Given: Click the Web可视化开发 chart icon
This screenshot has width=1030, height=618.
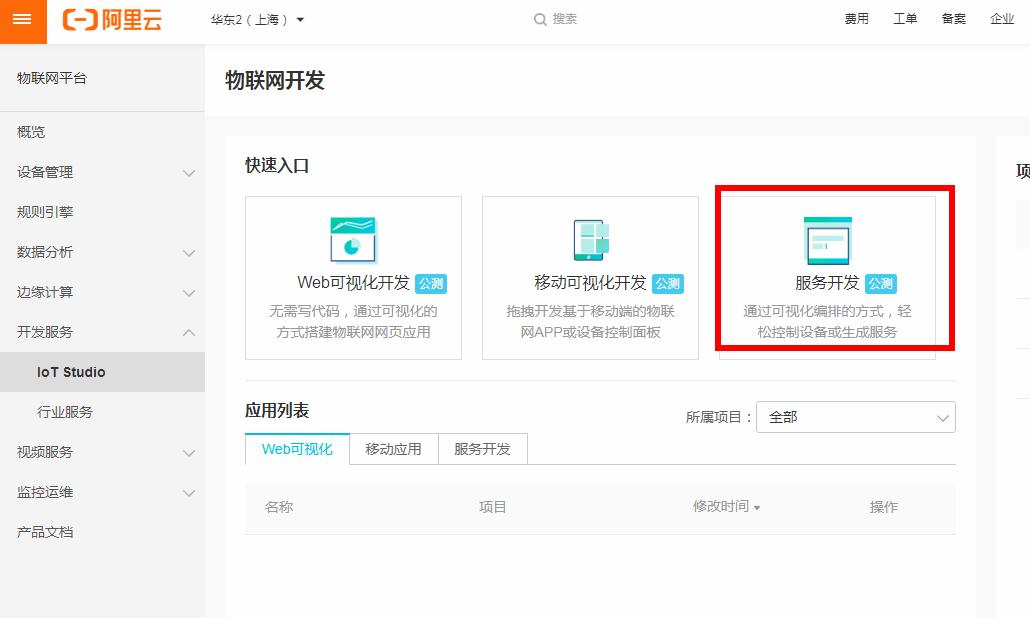Looking at the screenshot, I should click(x=353, y=240).
